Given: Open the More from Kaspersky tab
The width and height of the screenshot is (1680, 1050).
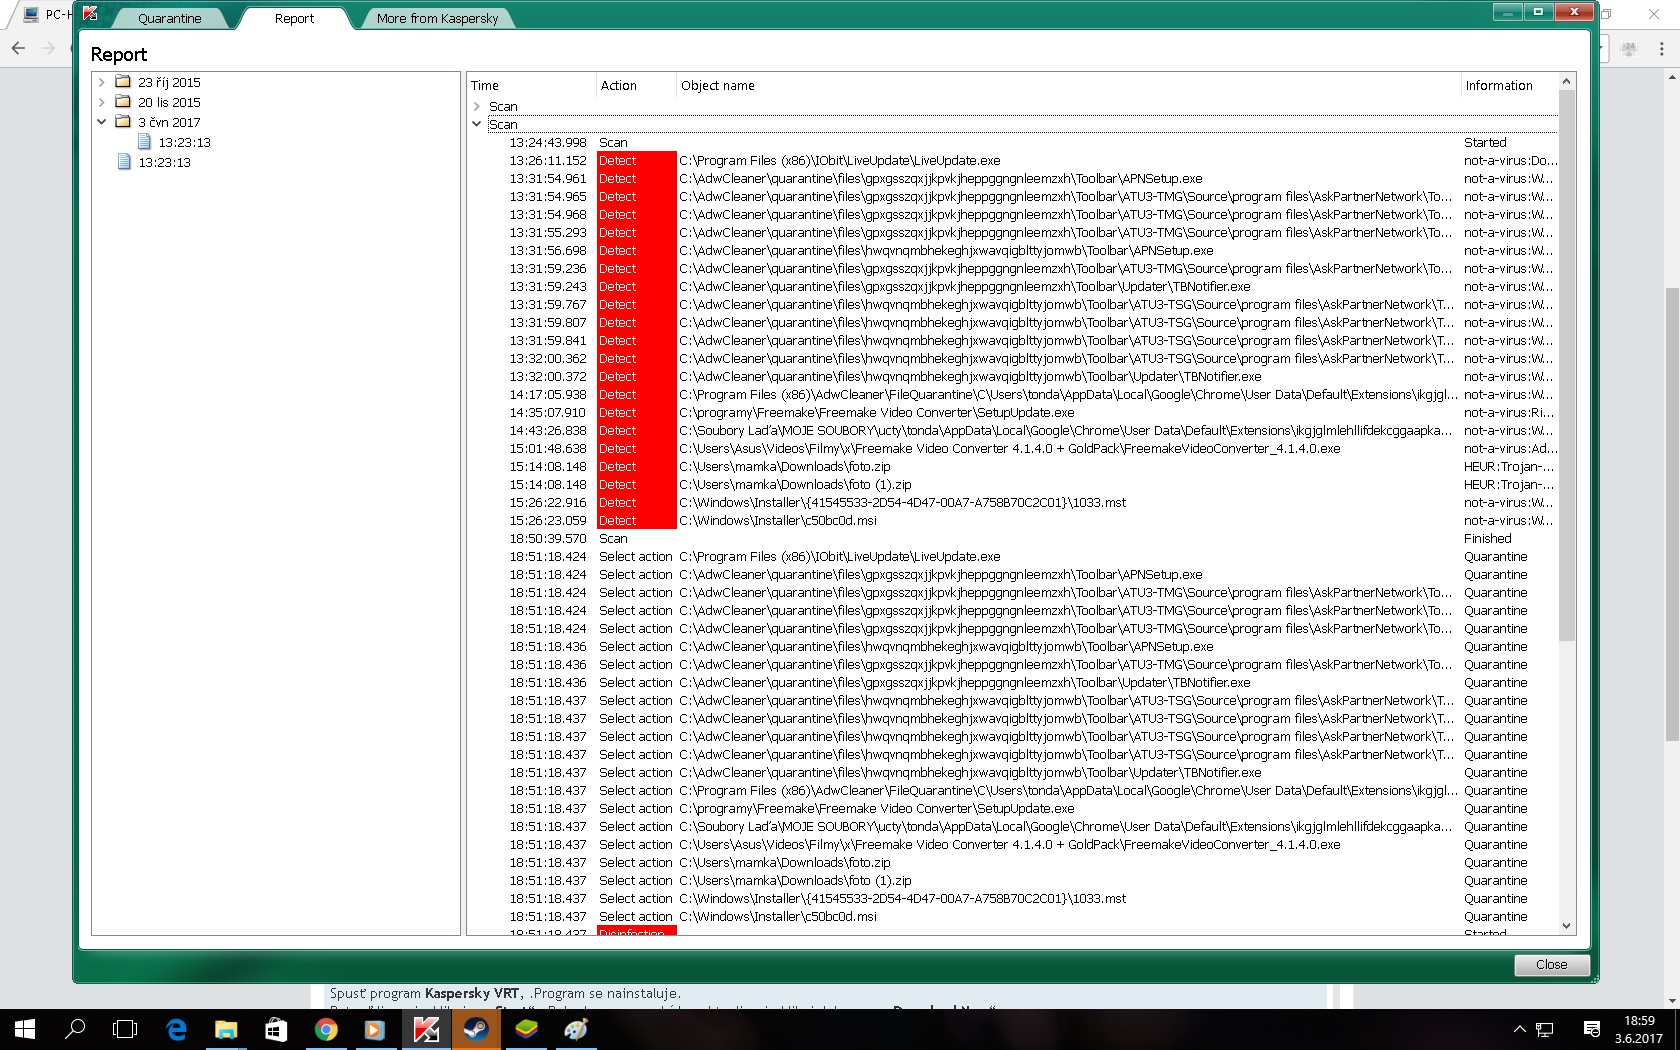Looking at the screenshot, I should (x=437, y=18).
